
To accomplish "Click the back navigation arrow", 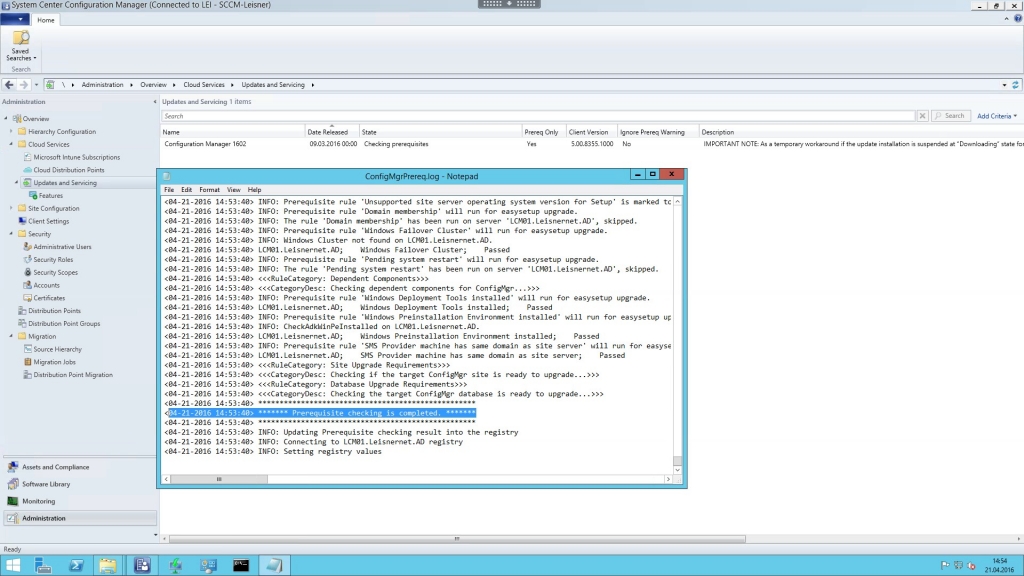I will [9, 84].
